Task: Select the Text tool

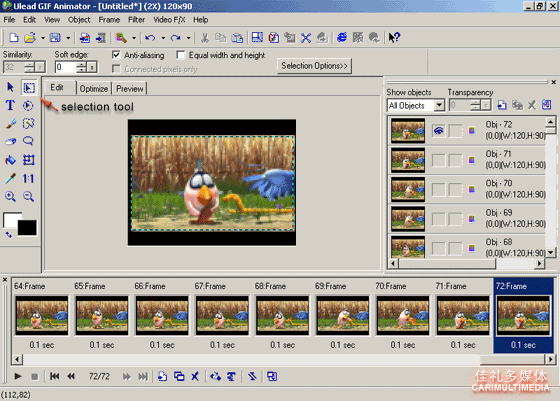Action: (10, 106)
